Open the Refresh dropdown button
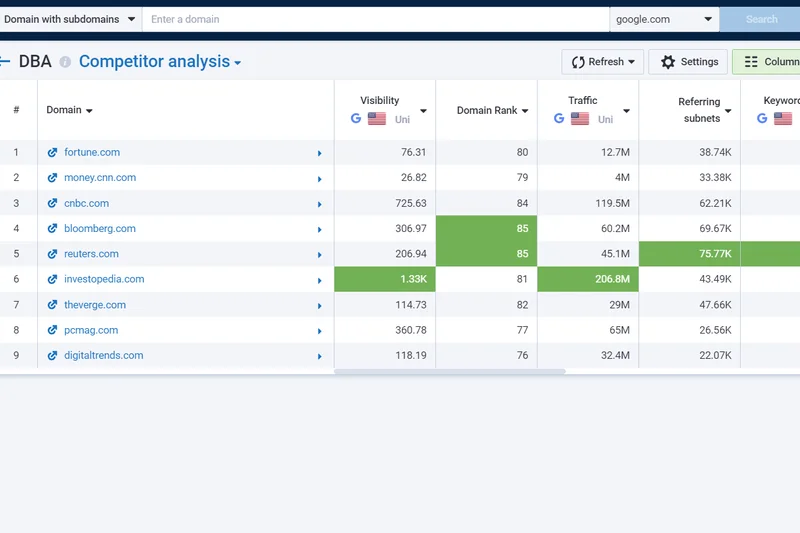800x533 pixels. [602, 62]
